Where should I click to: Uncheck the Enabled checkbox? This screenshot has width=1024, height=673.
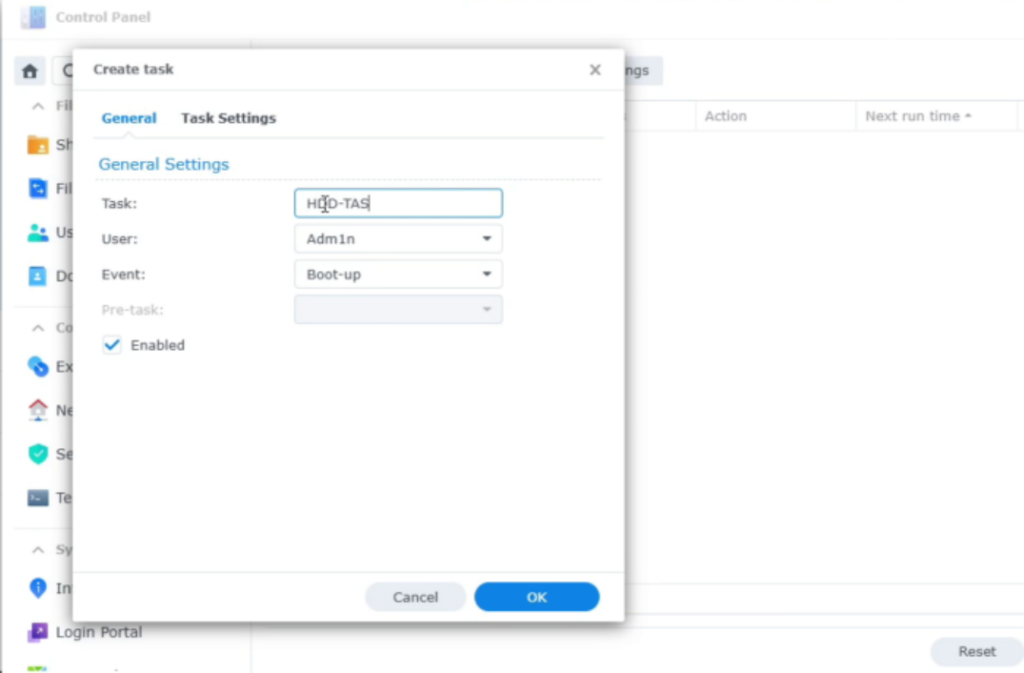[x=112, y=345]
